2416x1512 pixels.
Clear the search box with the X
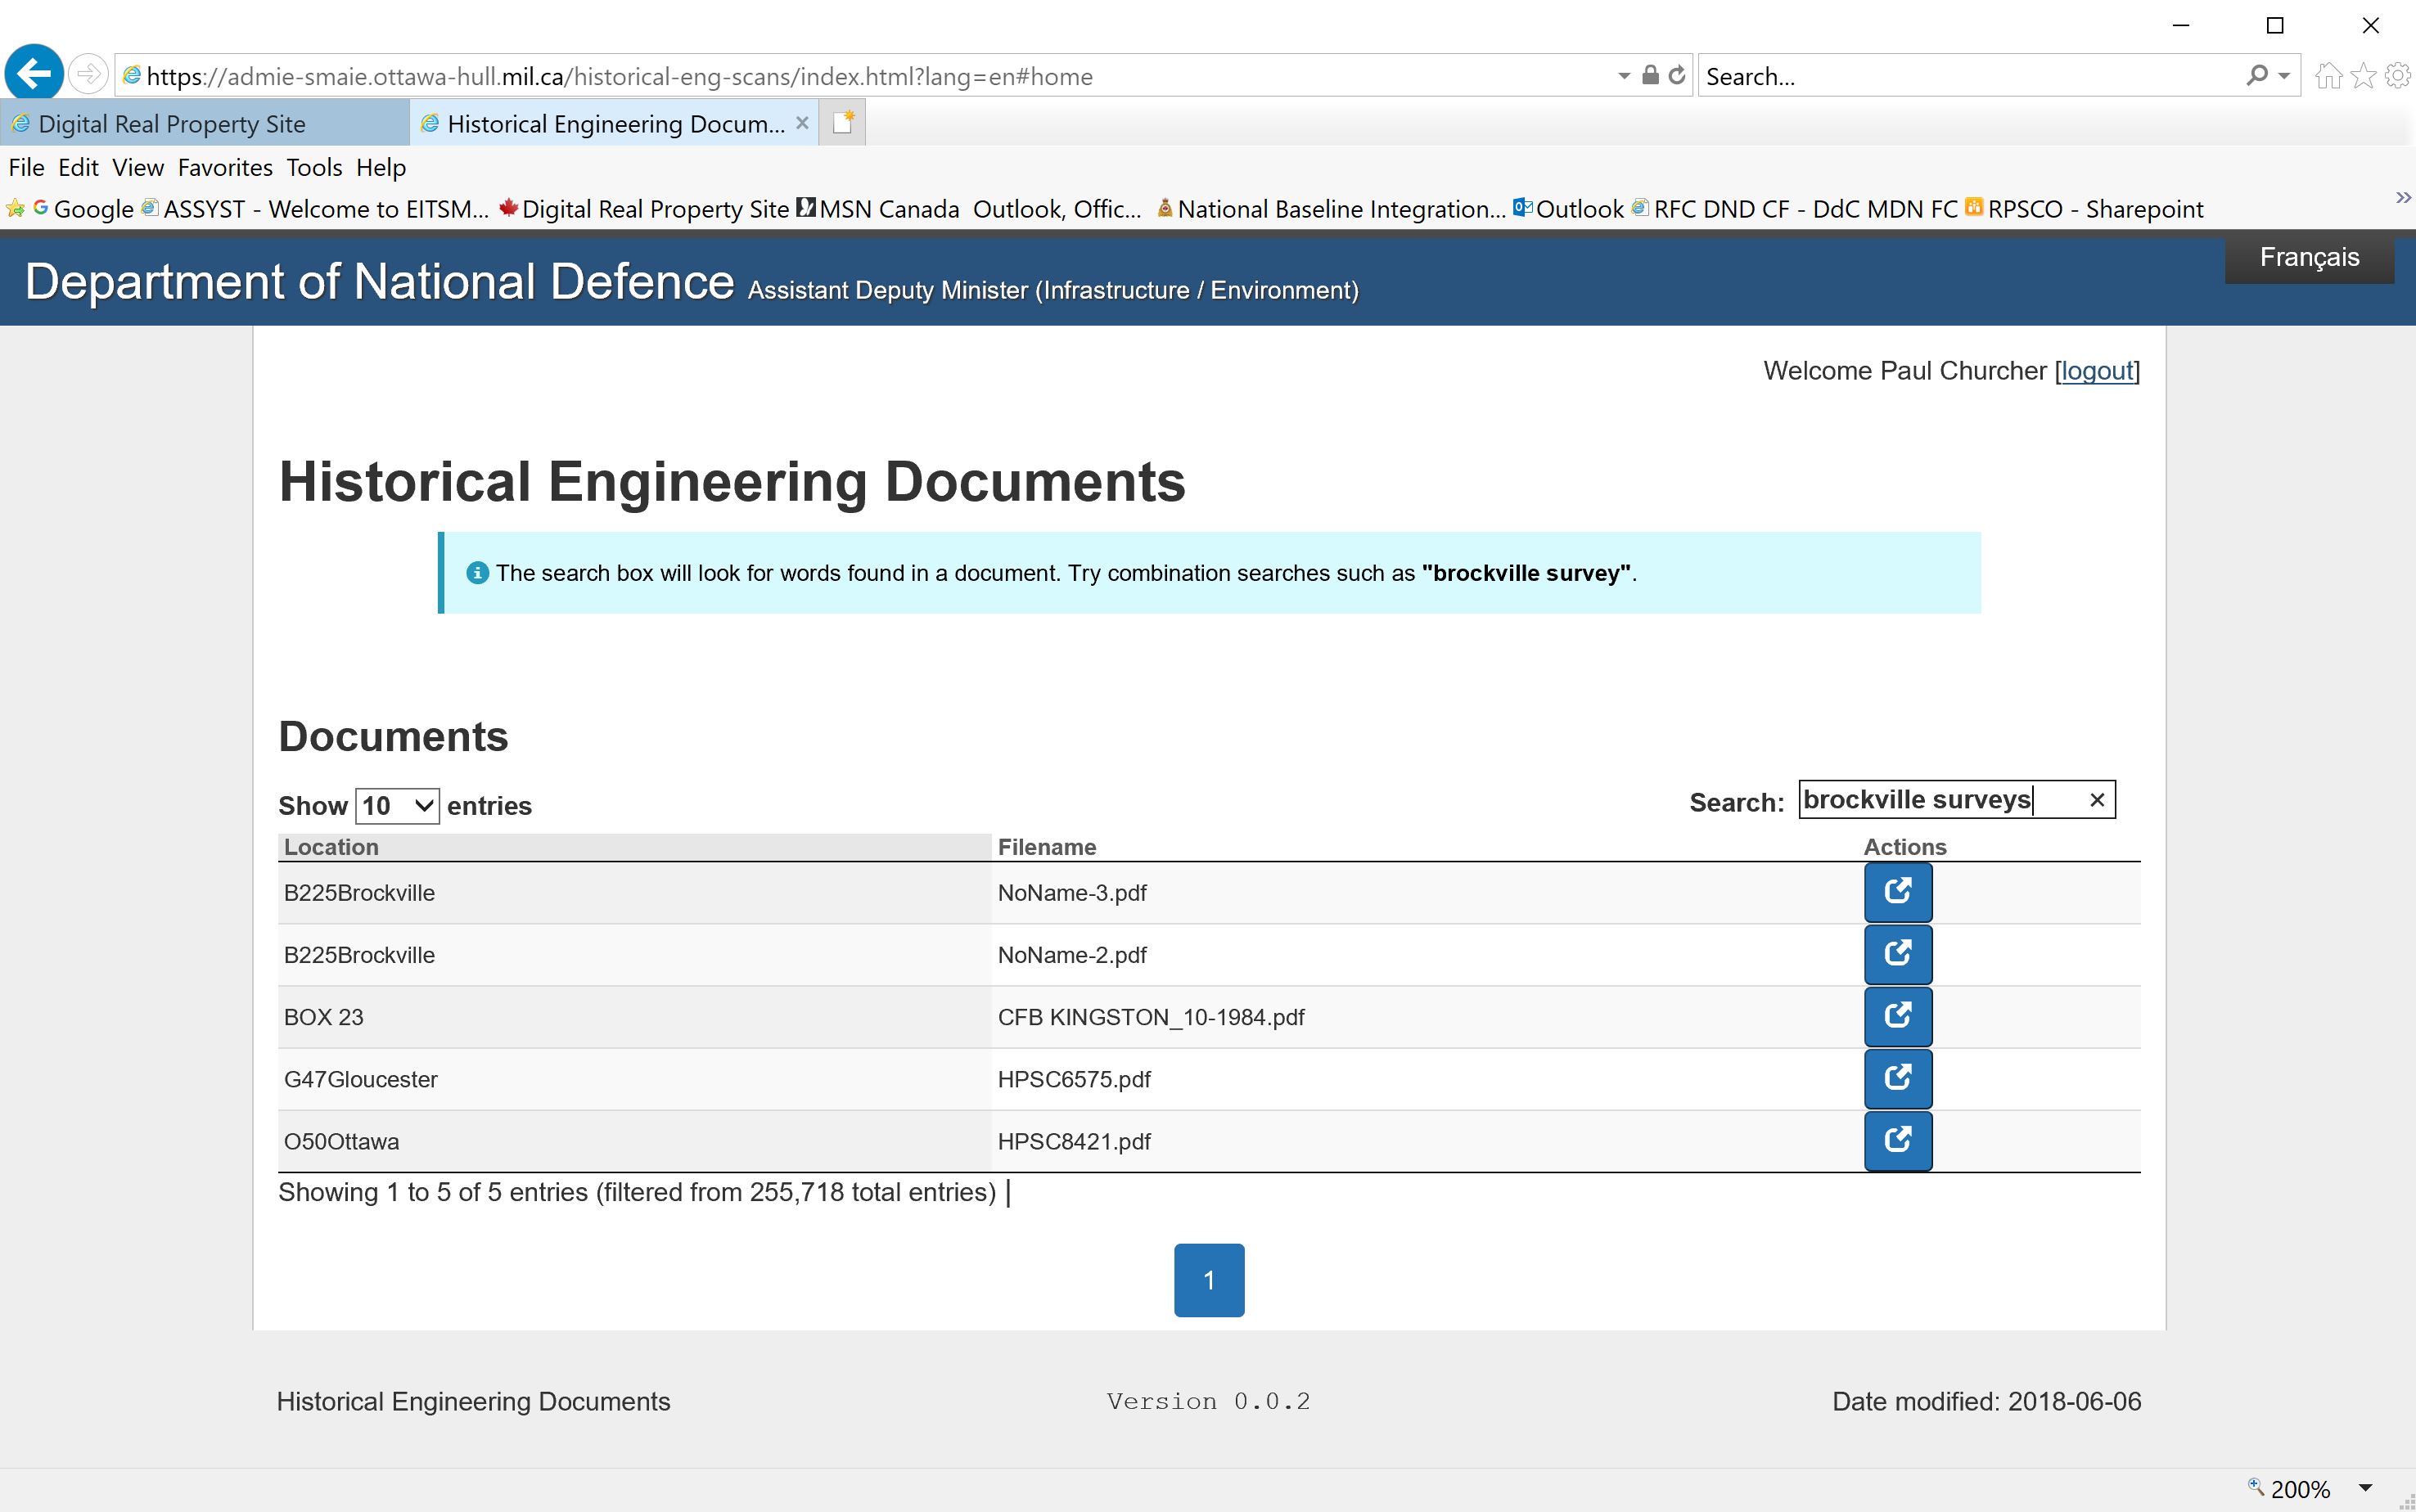[x=2097, y=800]
